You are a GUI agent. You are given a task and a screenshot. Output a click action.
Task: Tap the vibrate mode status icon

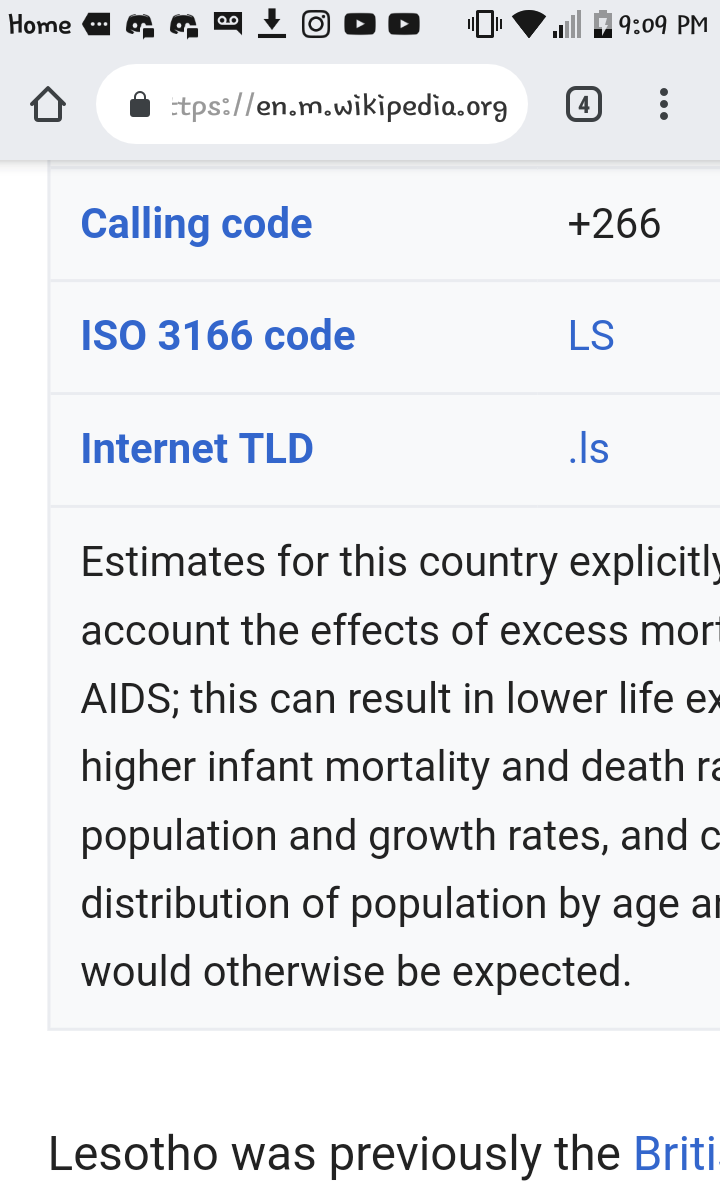tap(485, 24)
